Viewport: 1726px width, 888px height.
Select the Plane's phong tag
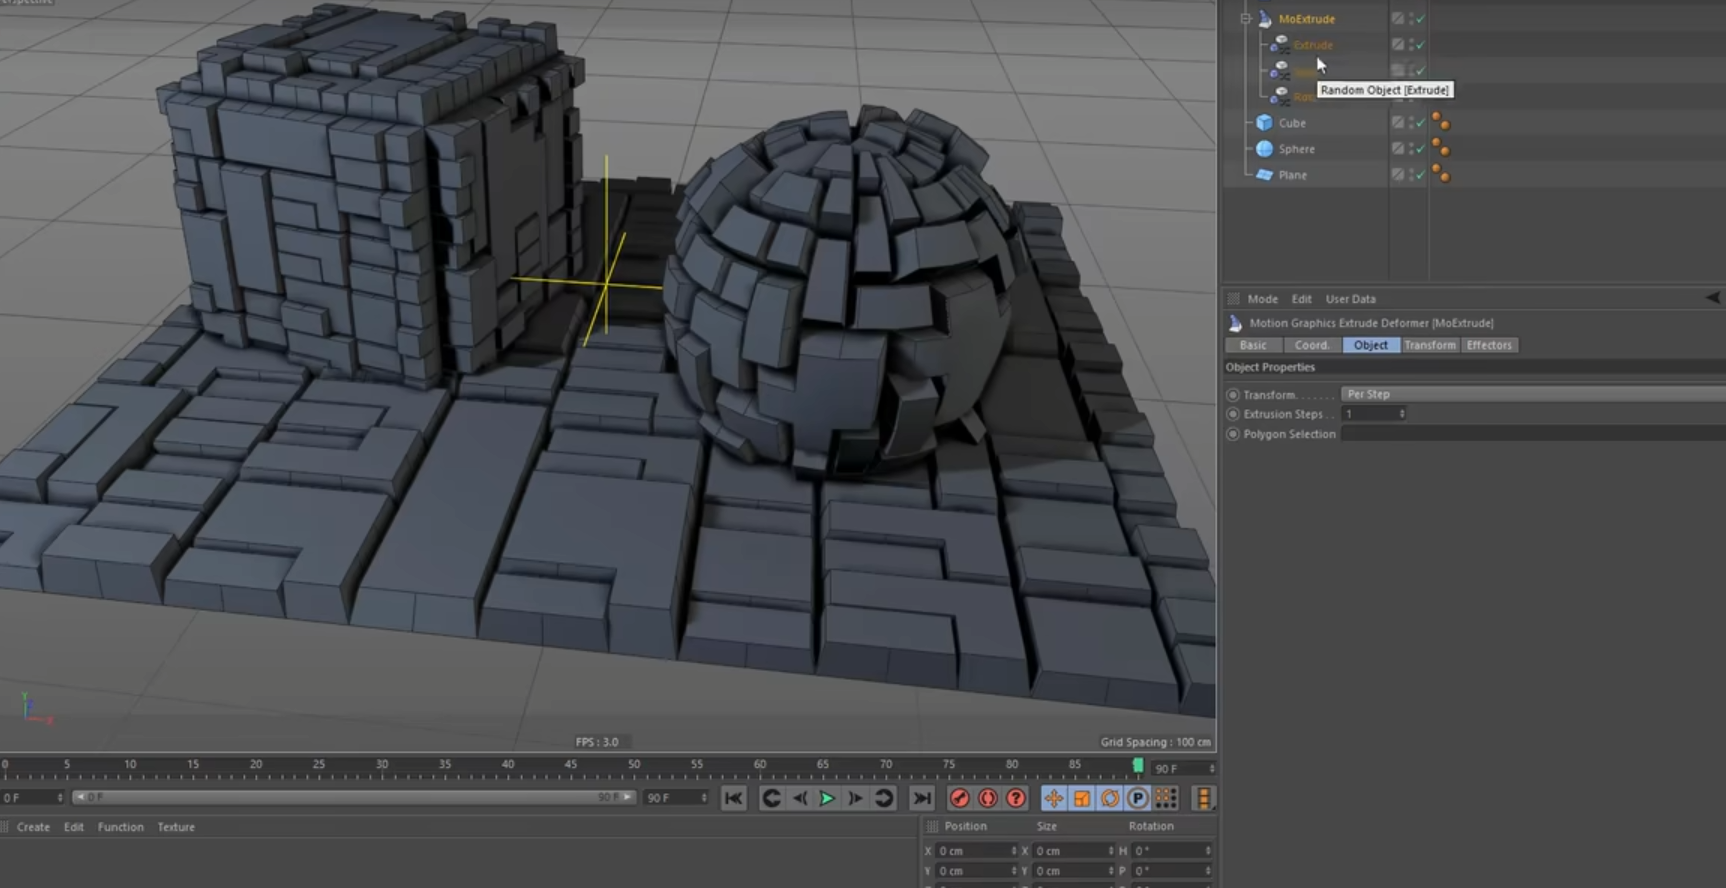pyautogui.click(x=1441, y=174)
